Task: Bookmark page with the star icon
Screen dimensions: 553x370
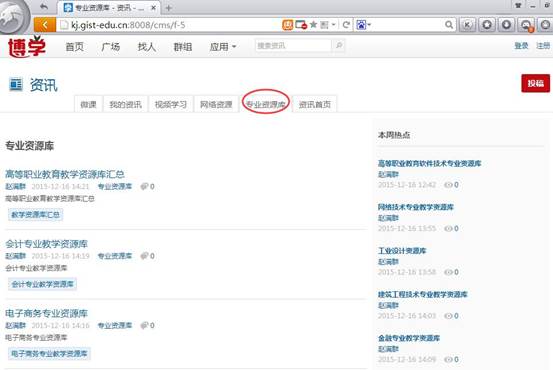Action: 313,25
